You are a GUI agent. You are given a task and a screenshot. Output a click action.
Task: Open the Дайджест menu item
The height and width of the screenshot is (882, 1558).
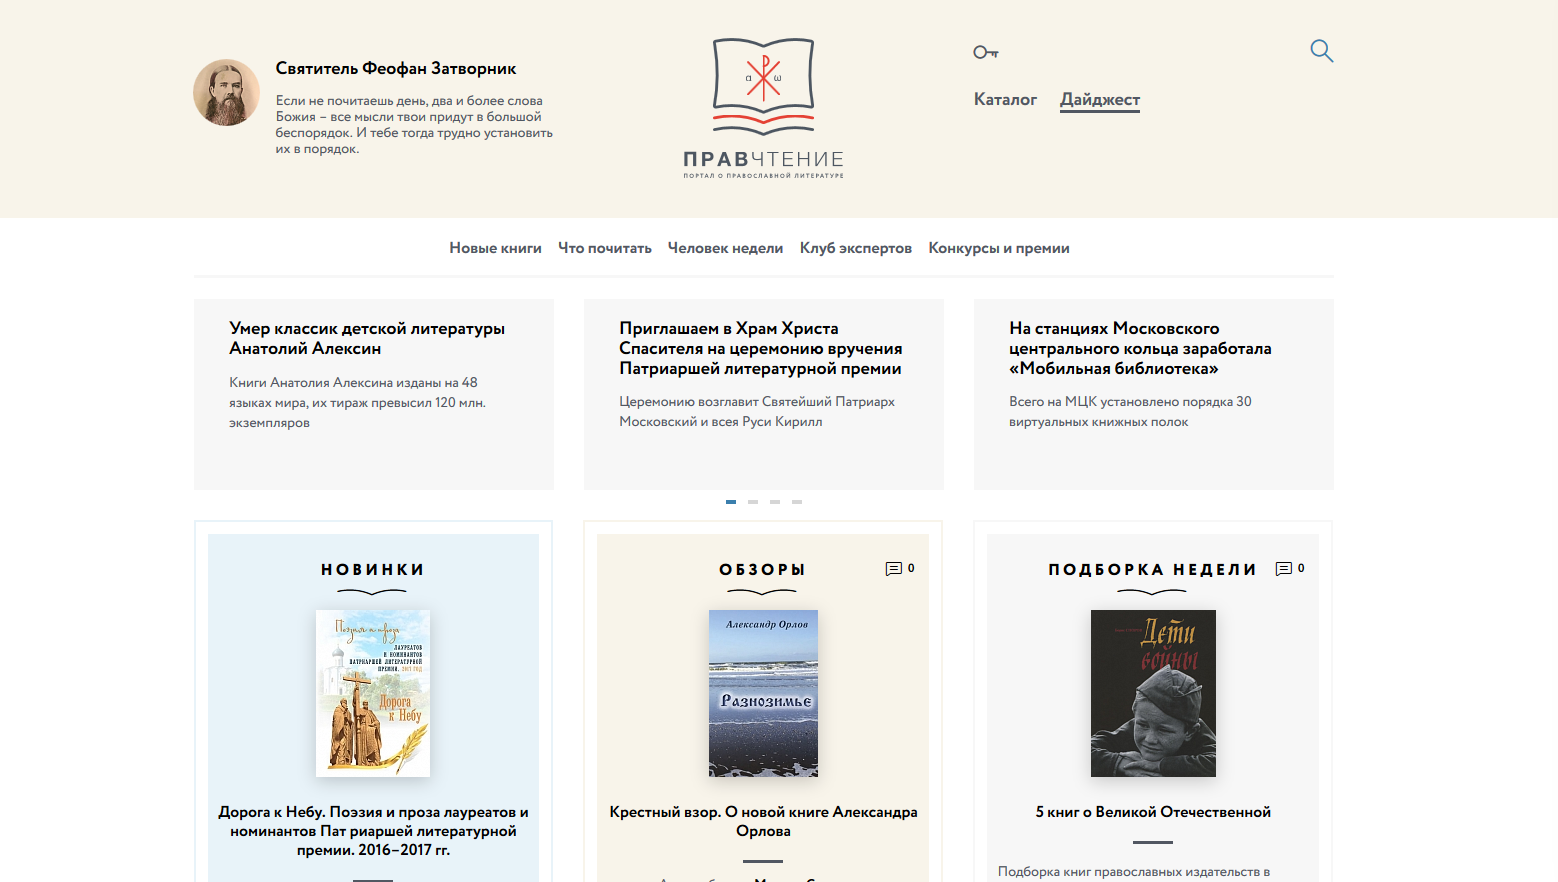pos(1100,99)
